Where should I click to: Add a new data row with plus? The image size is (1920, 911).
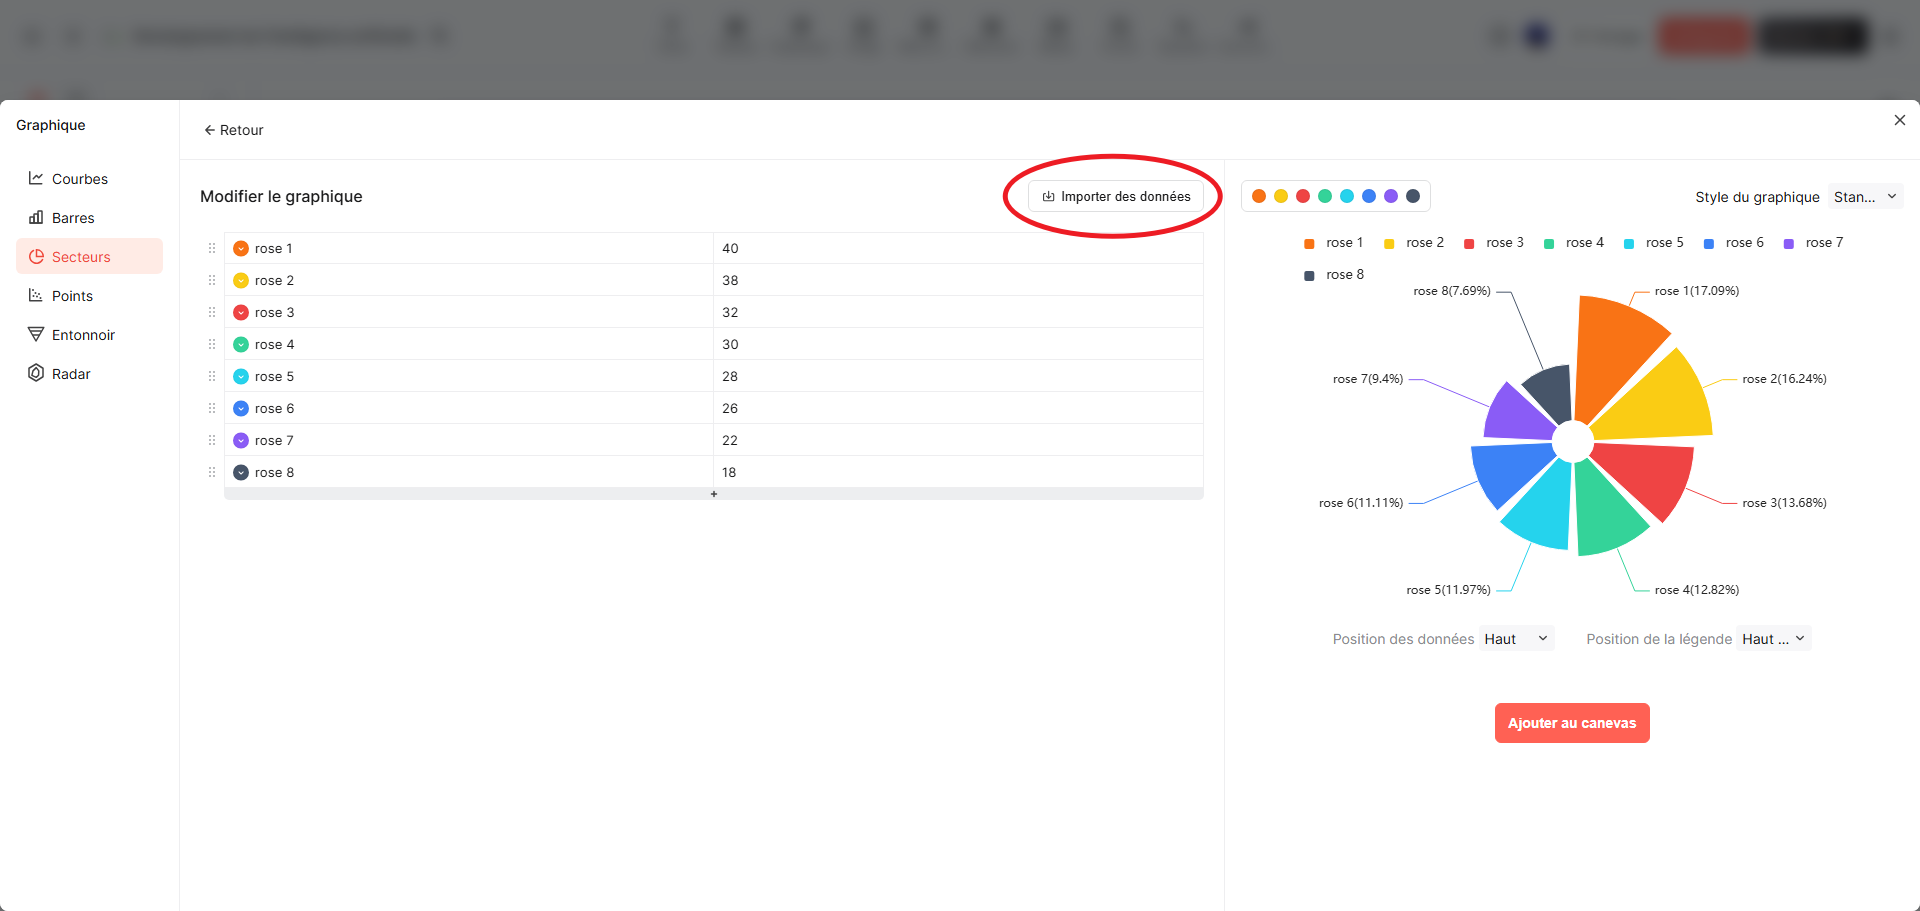(714, 494)
